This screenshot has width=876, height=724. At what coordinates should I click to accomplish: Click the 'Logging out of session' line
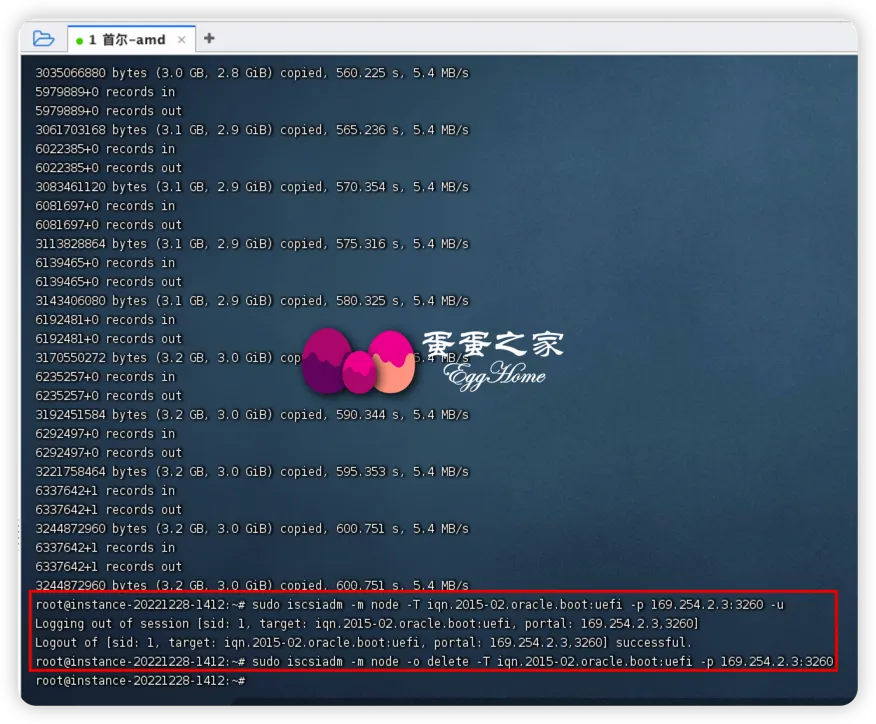click(366, 624)
